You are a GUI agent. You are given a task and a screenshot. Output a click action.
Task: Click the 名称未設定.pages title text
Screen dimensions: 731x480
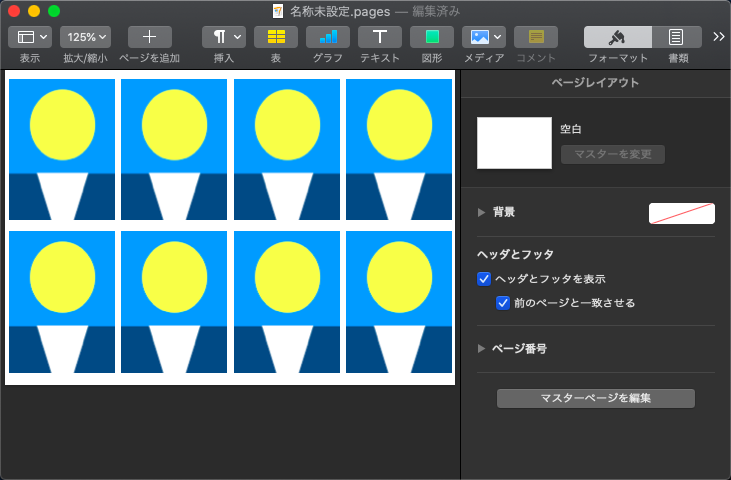[x=340, y=11]
